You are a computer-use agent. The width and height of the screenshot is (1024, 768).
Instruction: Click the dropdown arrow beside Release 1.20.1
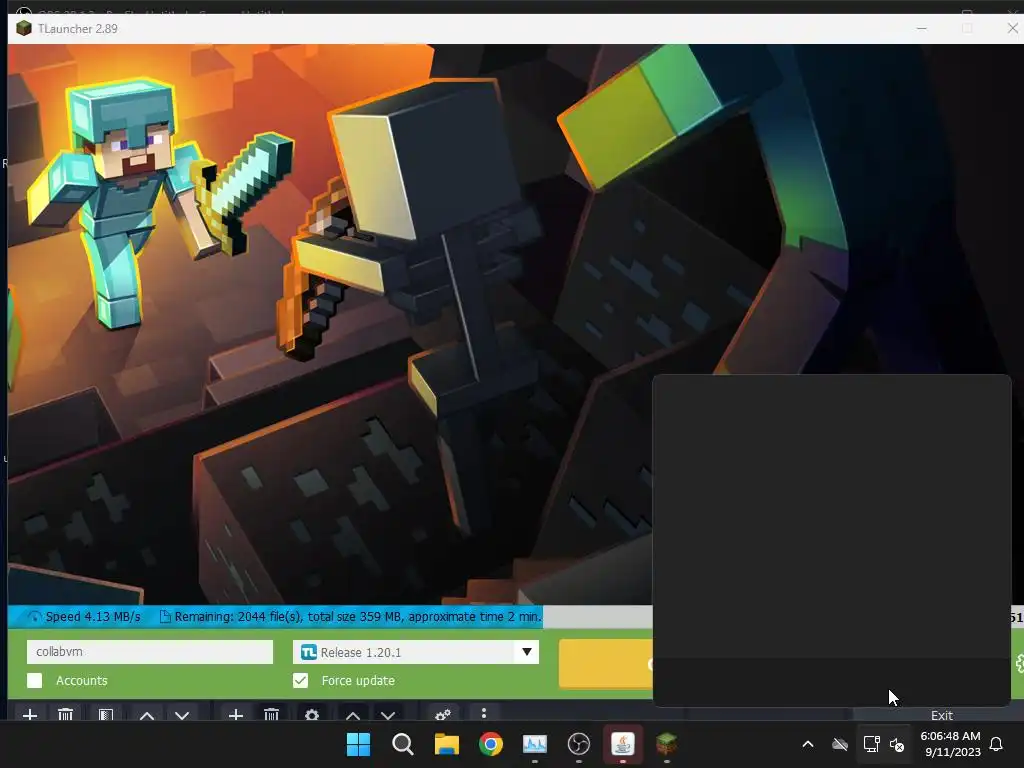click(x=526, y=652)
